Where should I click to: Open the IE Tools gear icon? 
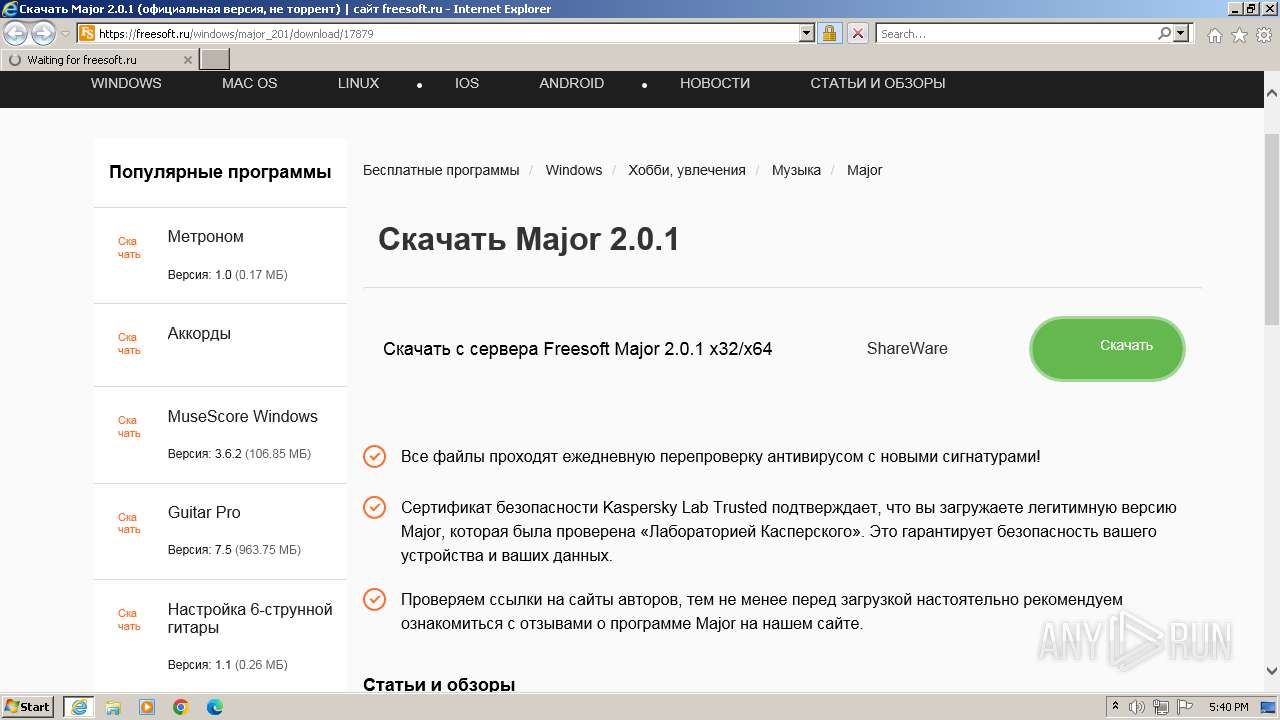(1263, 35)
